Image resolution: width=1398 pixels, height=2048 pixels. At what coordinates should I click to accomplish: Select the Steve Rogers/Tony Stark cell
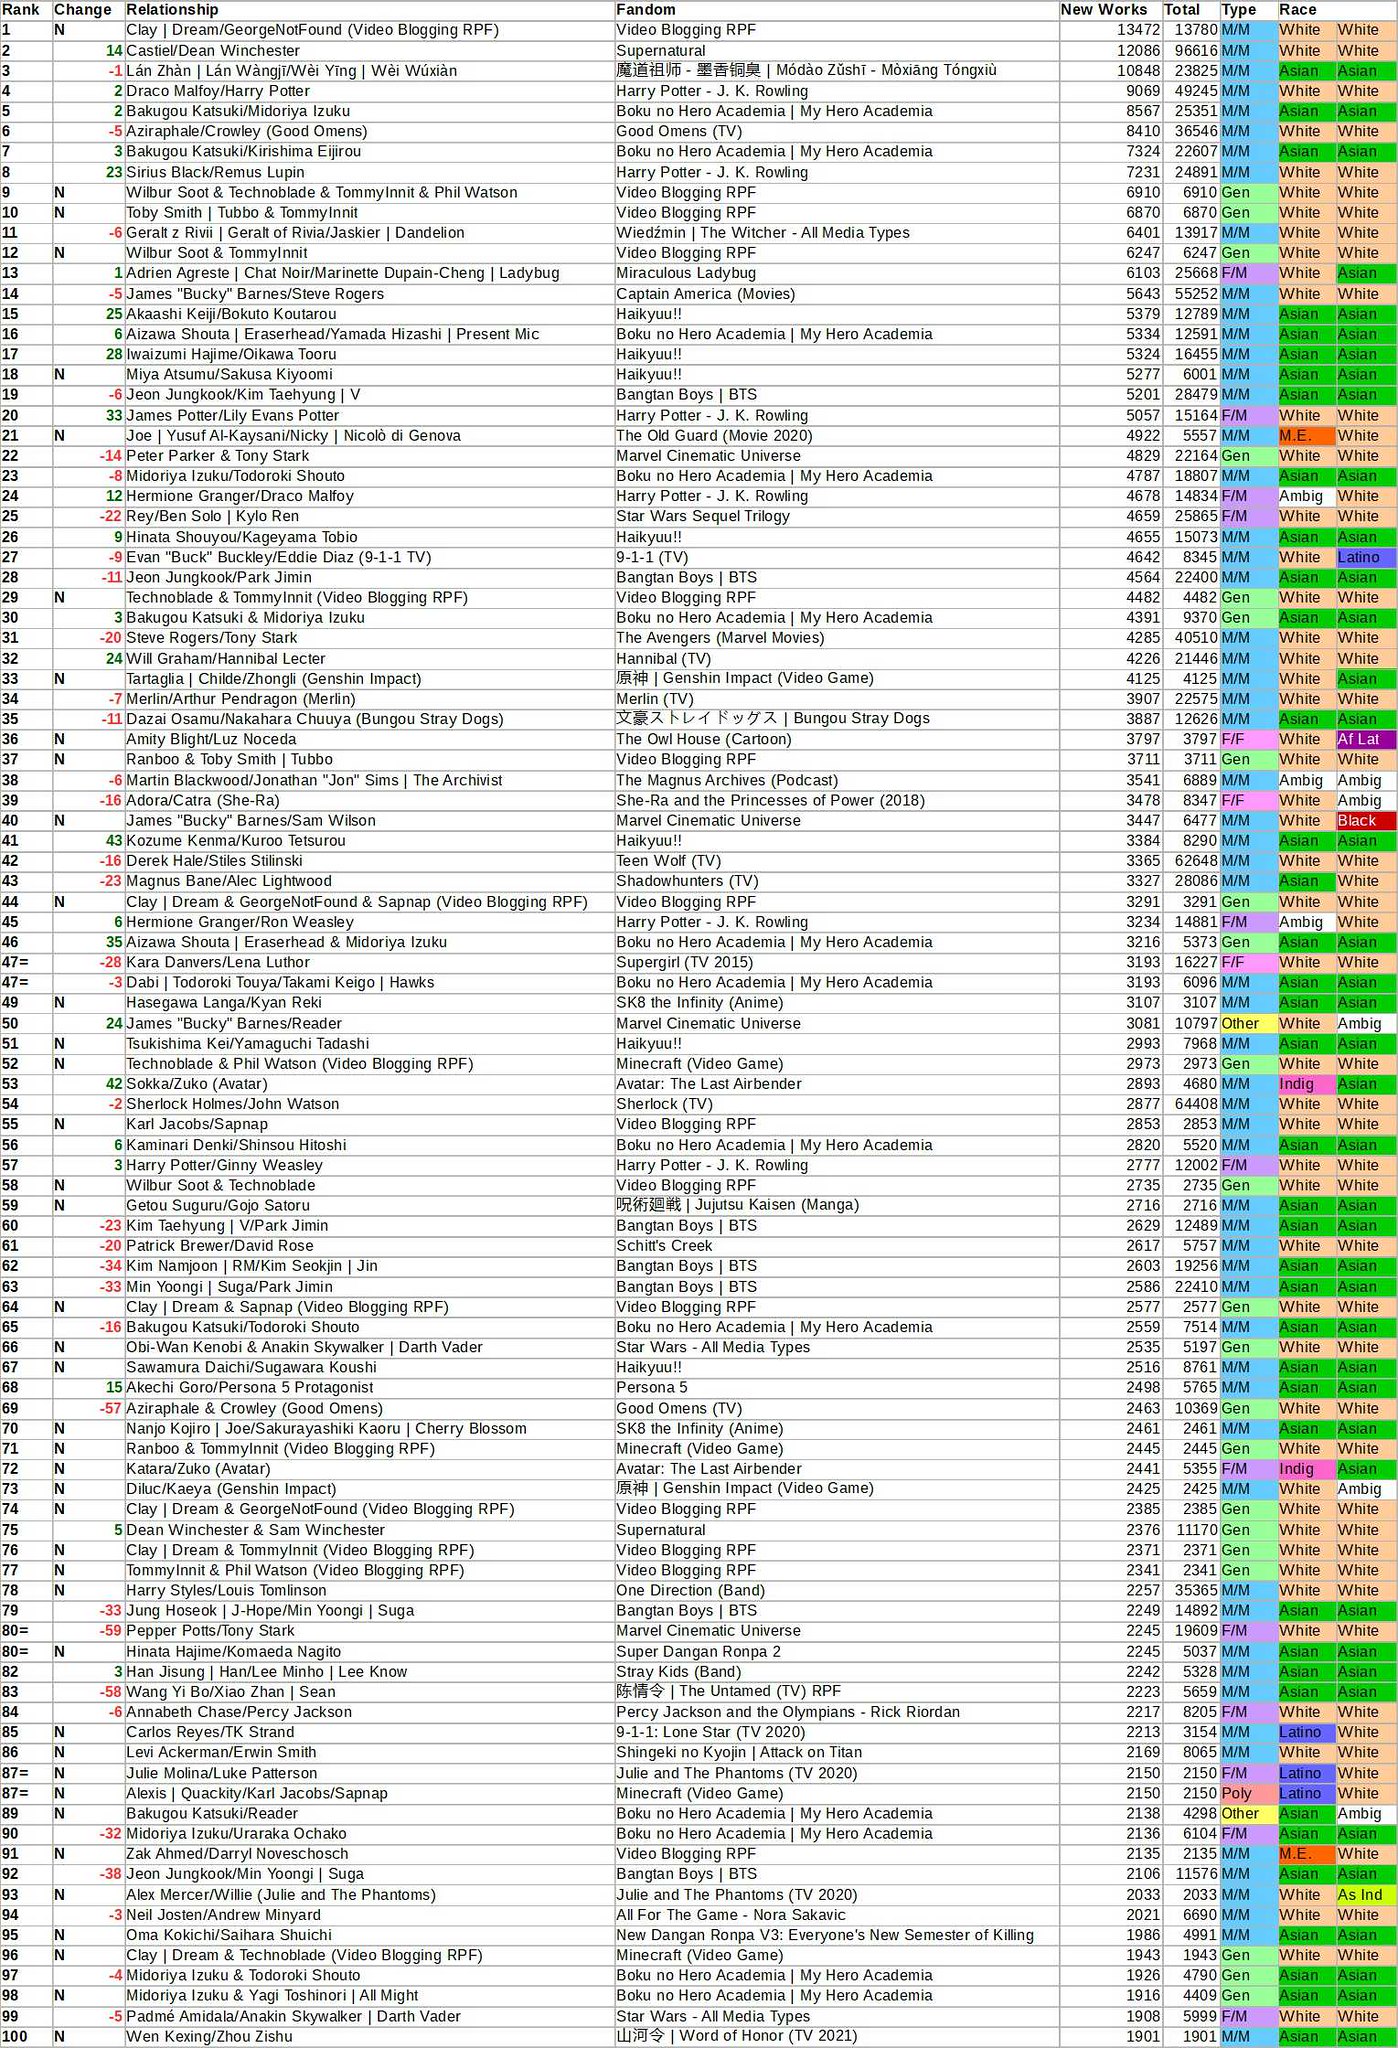pyautogui.click(x=369, y=638)
